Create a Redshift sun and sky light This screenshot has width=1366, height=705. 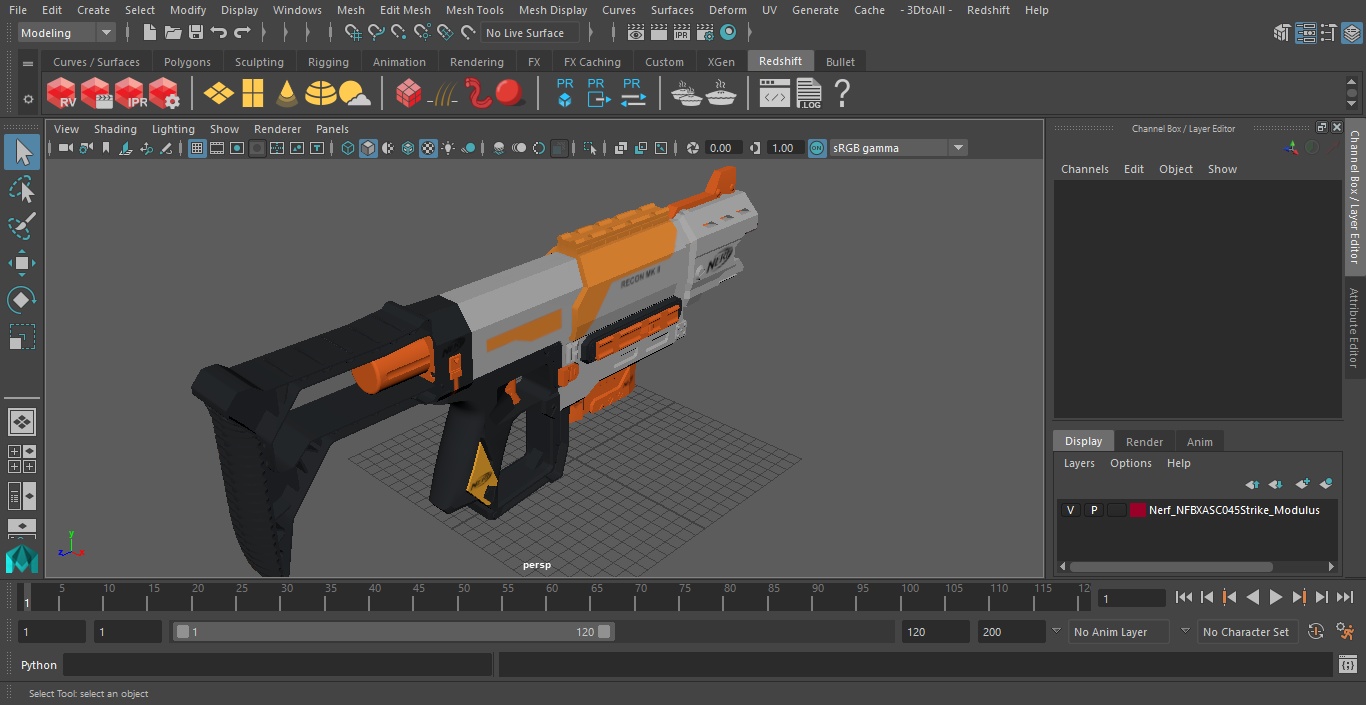coord(355,94)
